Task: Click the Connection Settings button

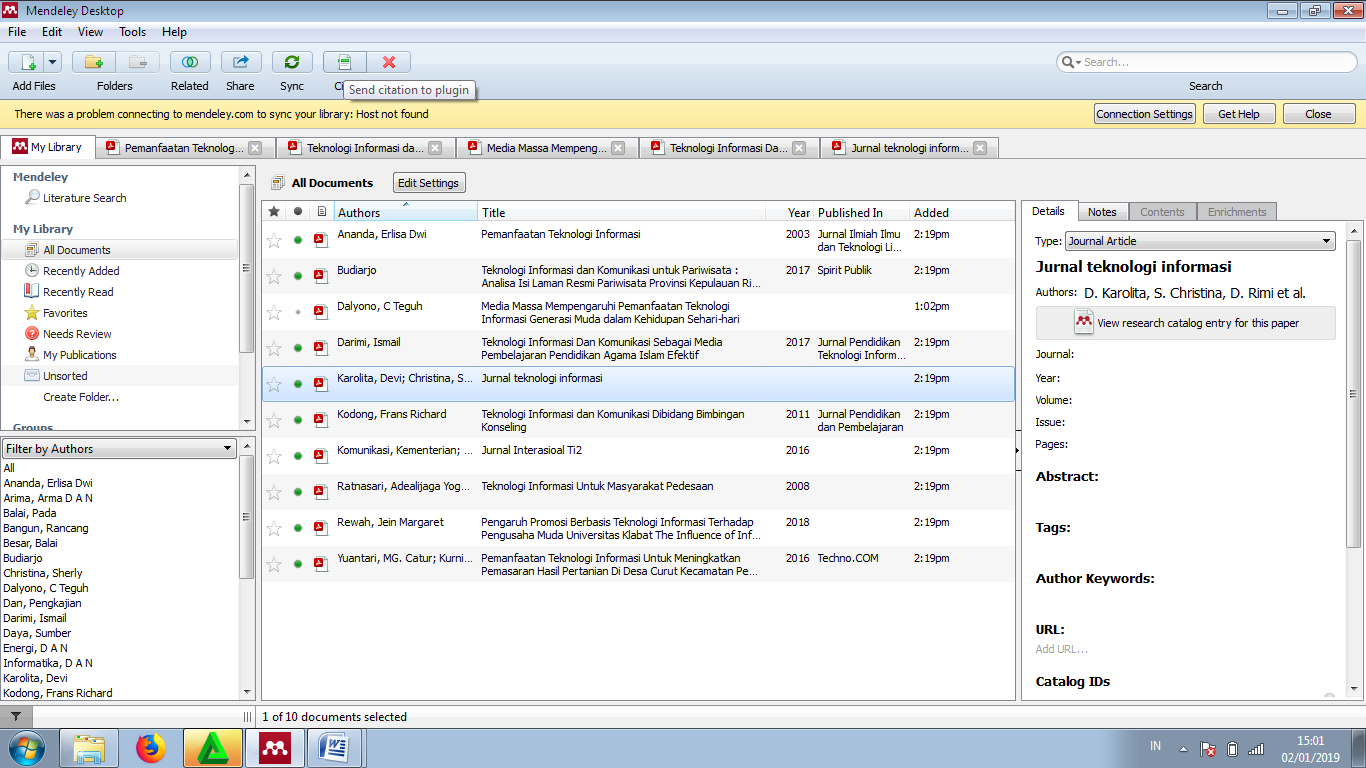Action: (1144, 114)
